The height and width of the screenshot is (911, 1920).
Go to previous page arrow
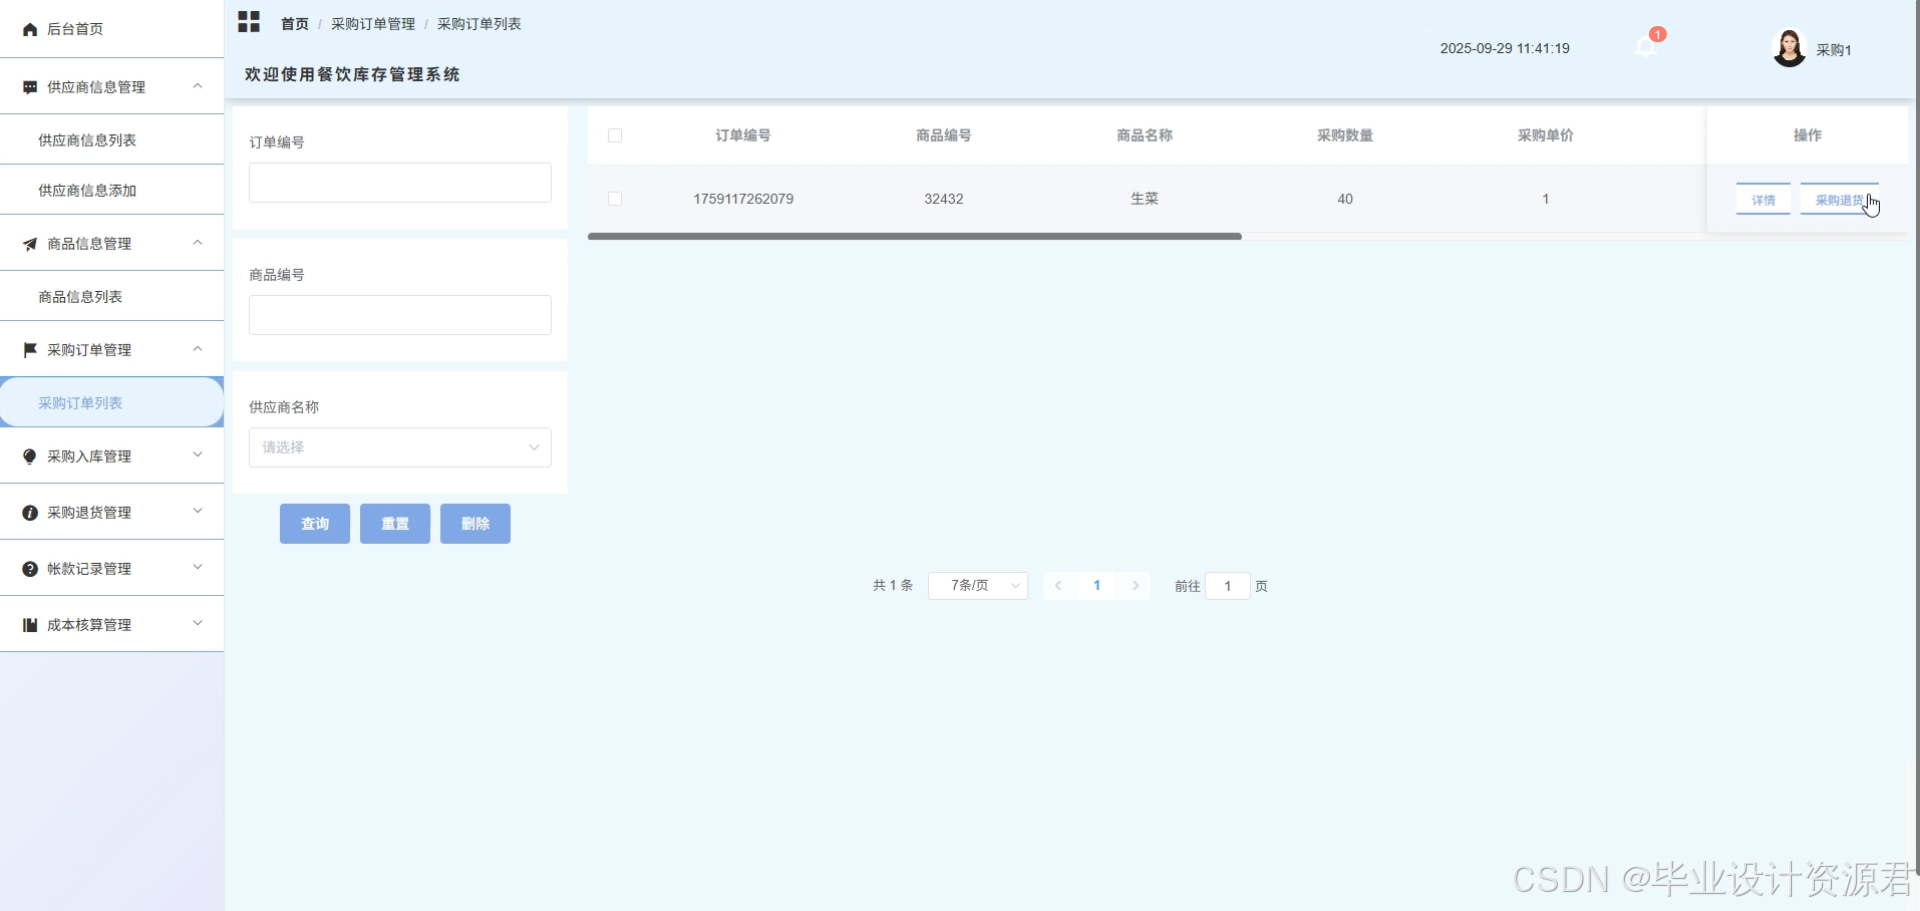1058,586
